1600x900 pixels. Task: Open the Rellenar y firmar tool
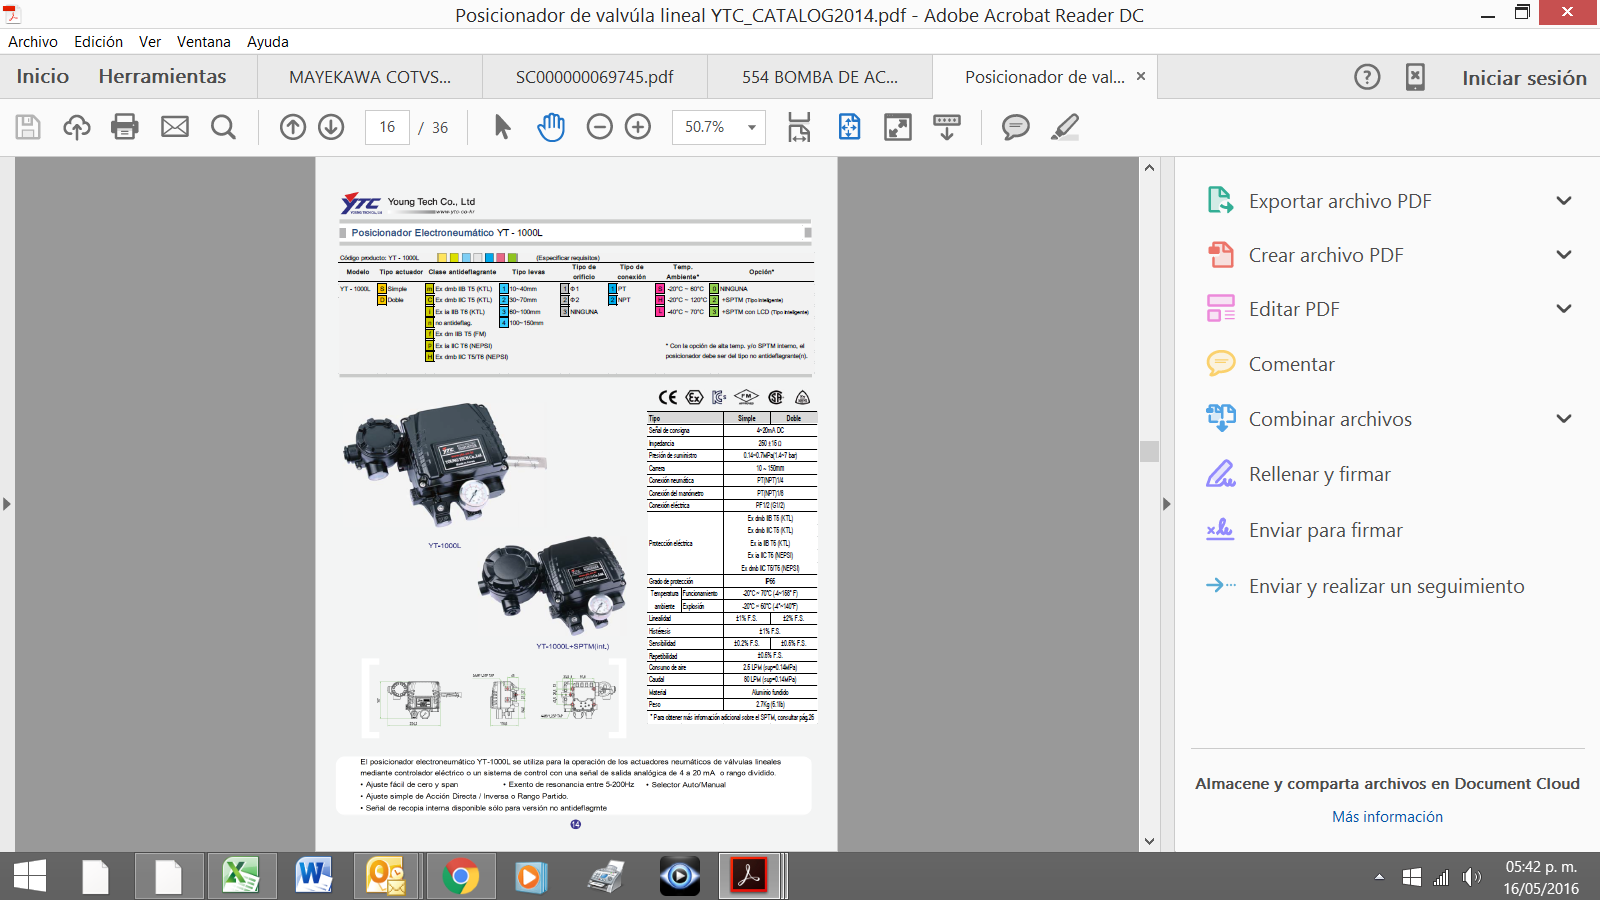click(1320, 474)
